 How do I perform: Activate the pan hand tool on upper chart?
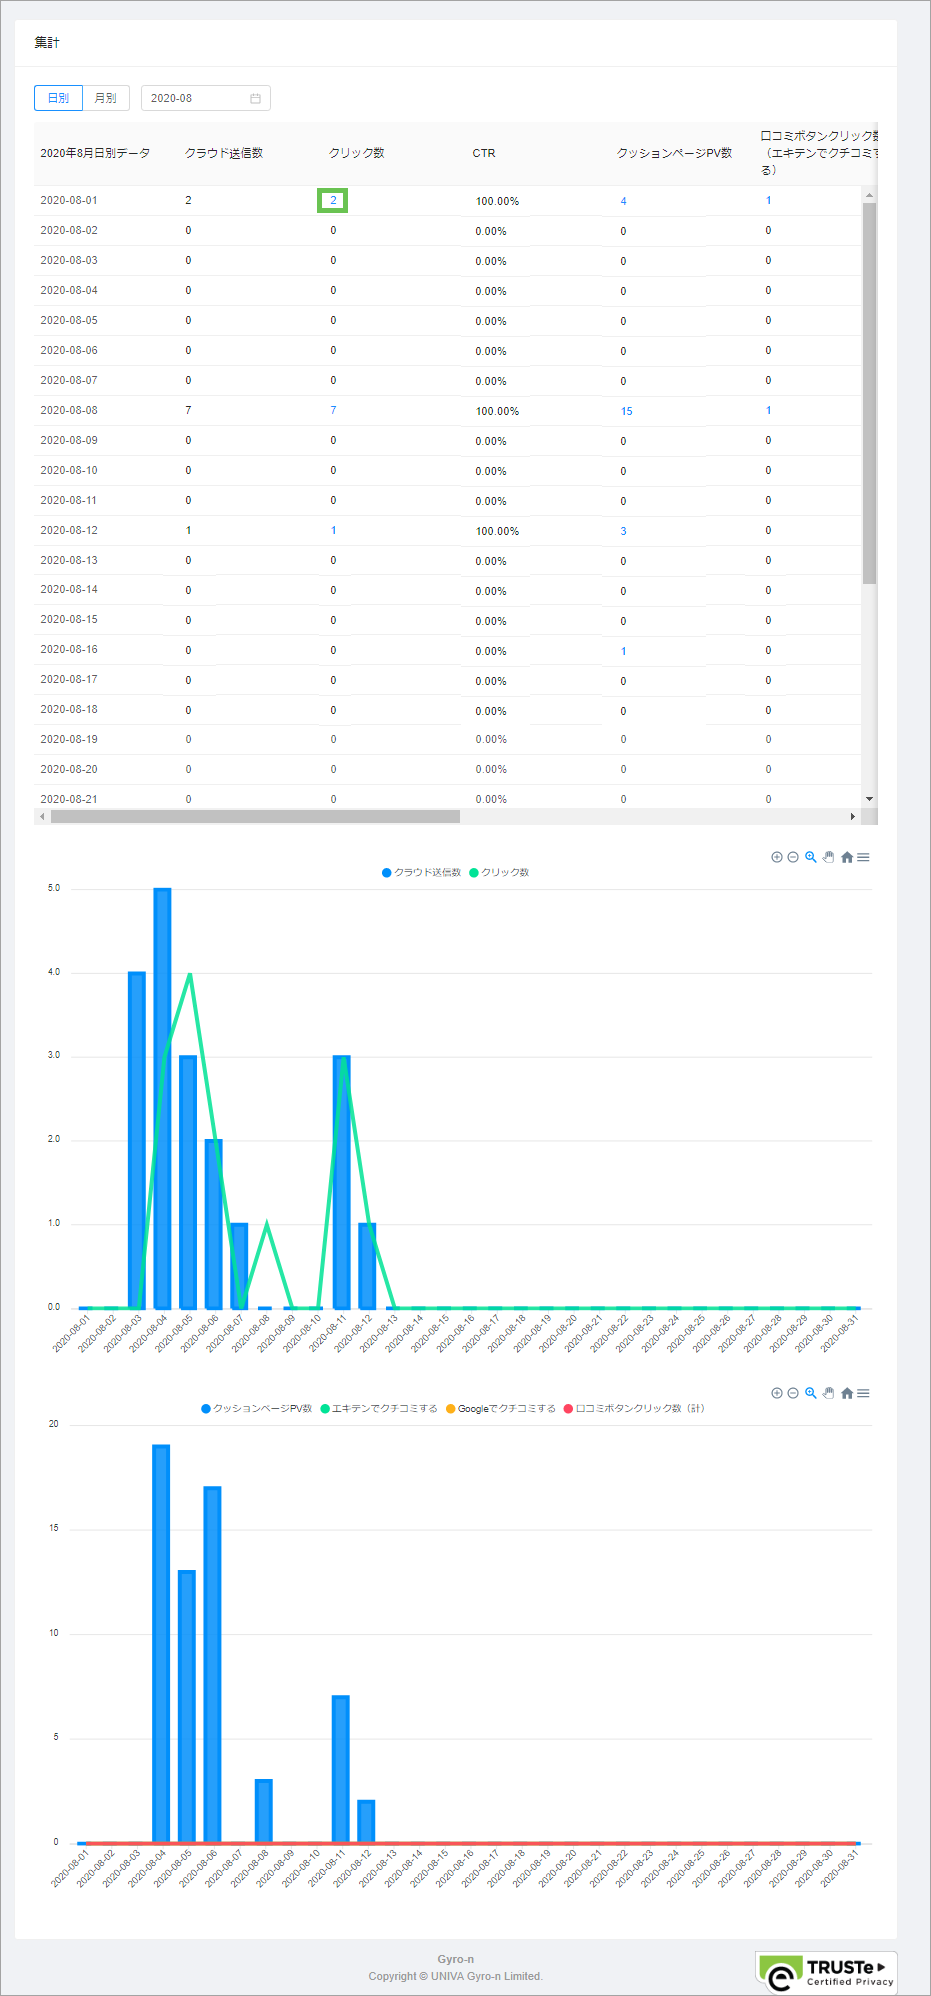pyautogui.click(x=828, y=857)
